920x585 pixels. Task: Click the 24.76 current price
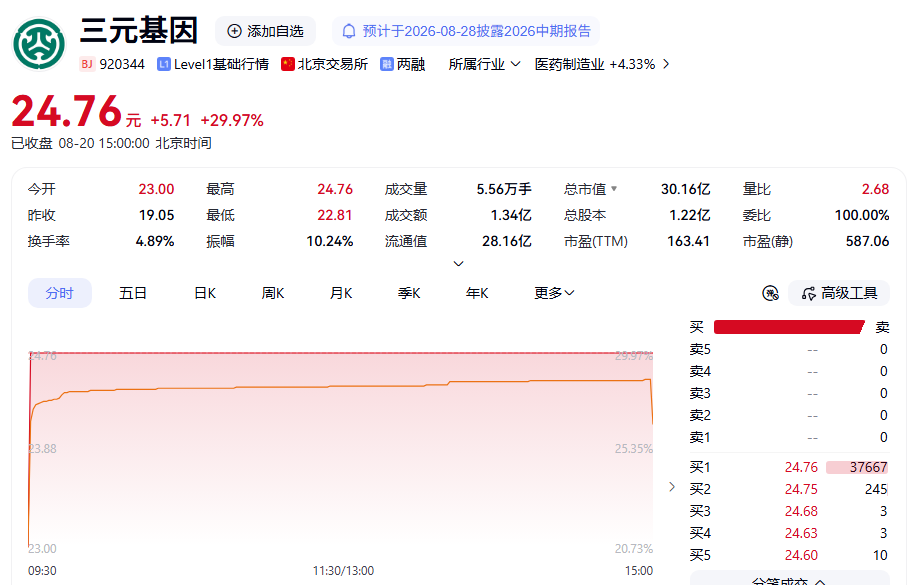(66, 111)
